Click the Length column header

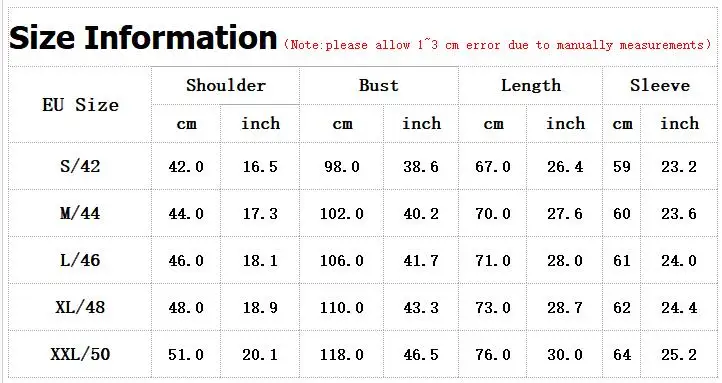coord(530,86)
